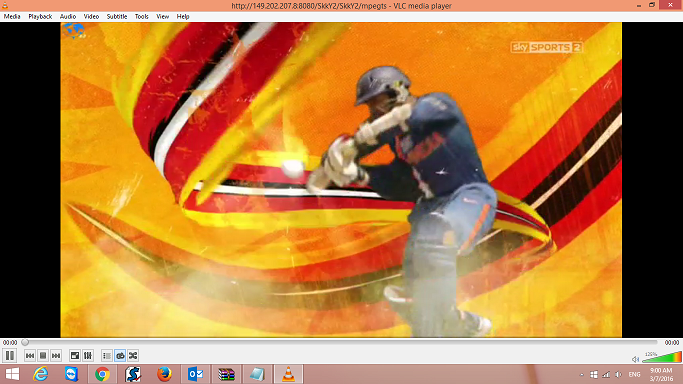This screenshot has height=384, width=683.
Task: Show hidden system tray icons
Action: [x=582, y=374]
